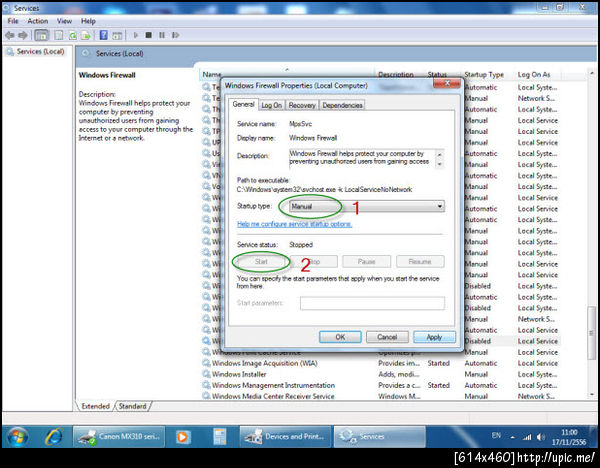Click the gear icon beside Windows Installer
600x468 pixels.
[x=206, y=374]
